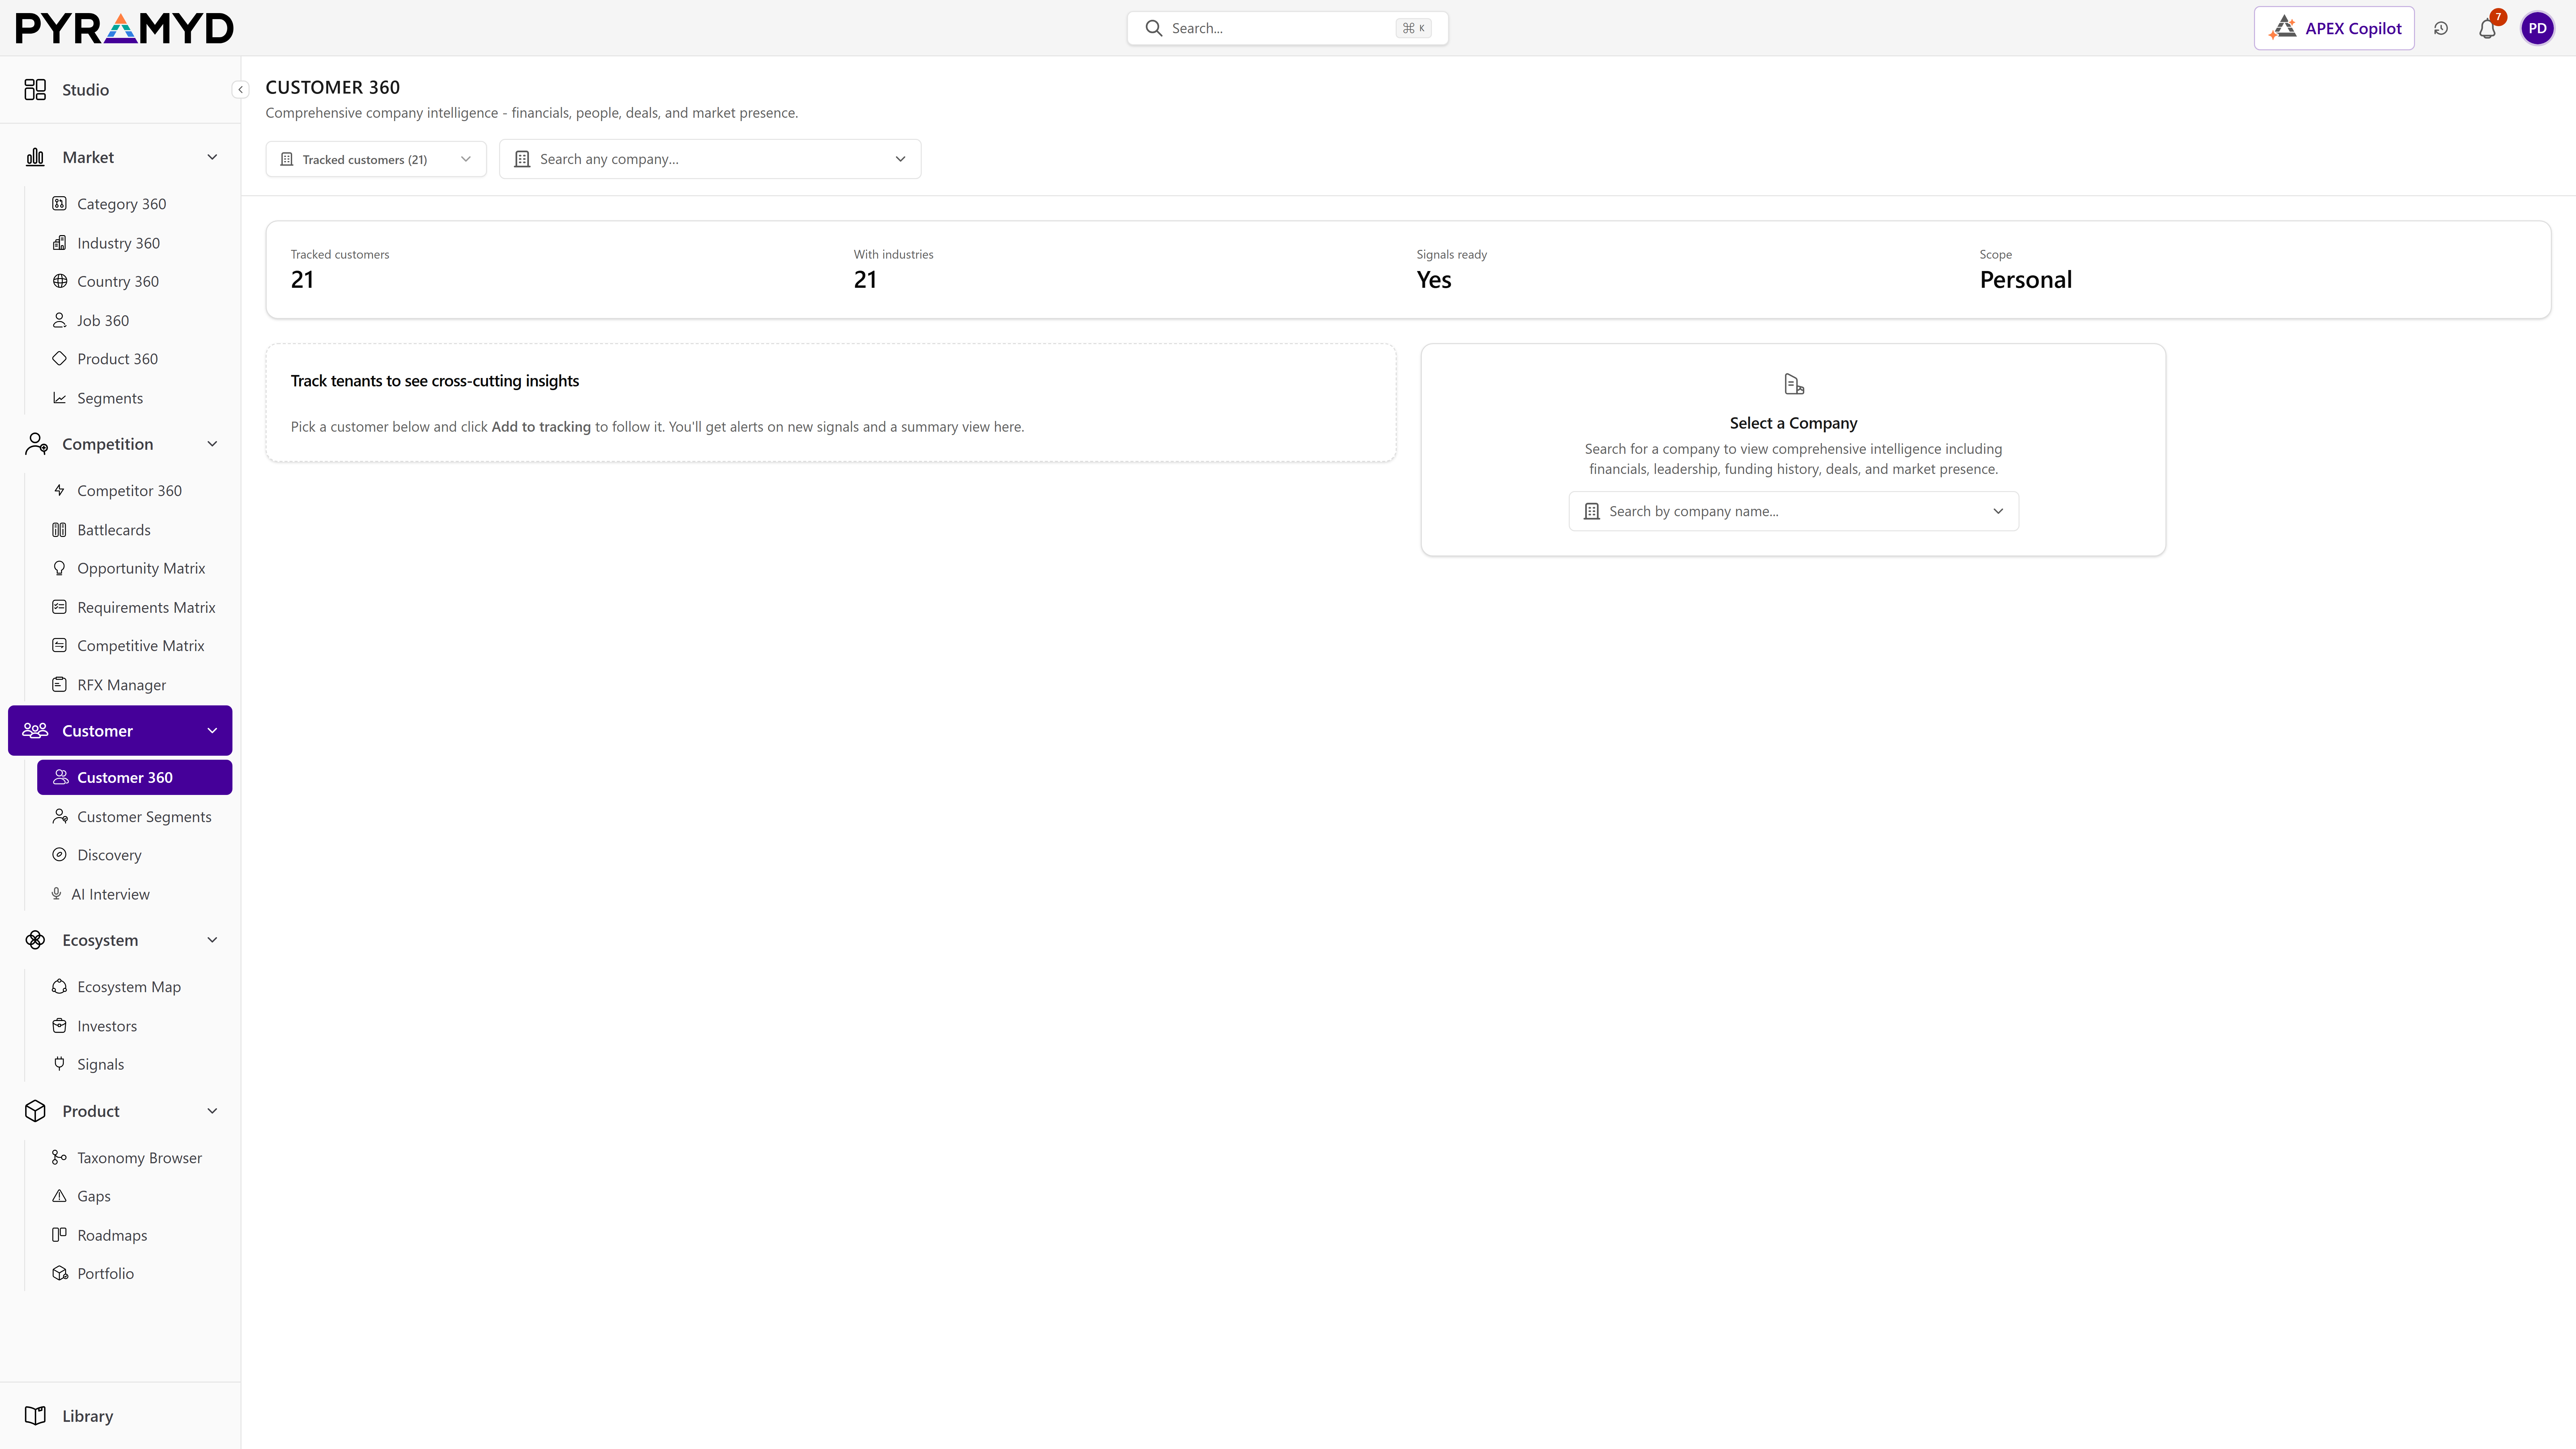
Task: Click the Competitor 360 lightning icon
Action: (60, 490)
